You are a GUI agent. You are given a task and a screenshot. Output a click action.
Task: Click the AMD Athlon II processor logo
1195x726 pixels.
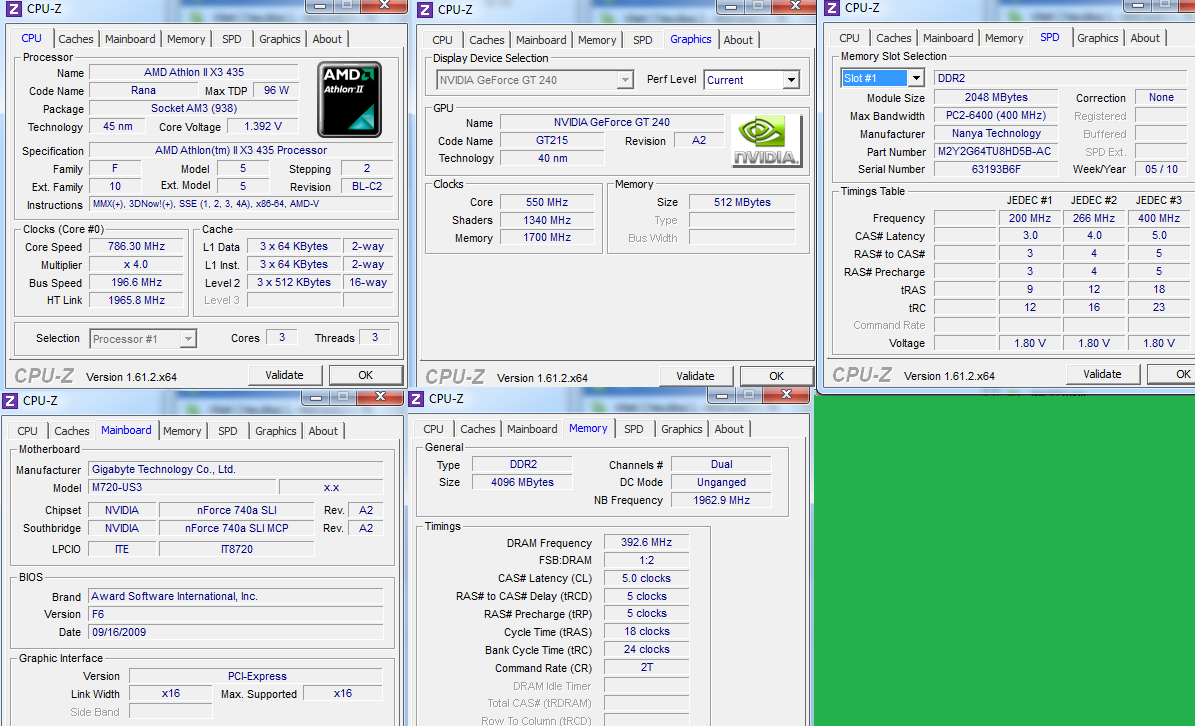[x=349, y=99]
